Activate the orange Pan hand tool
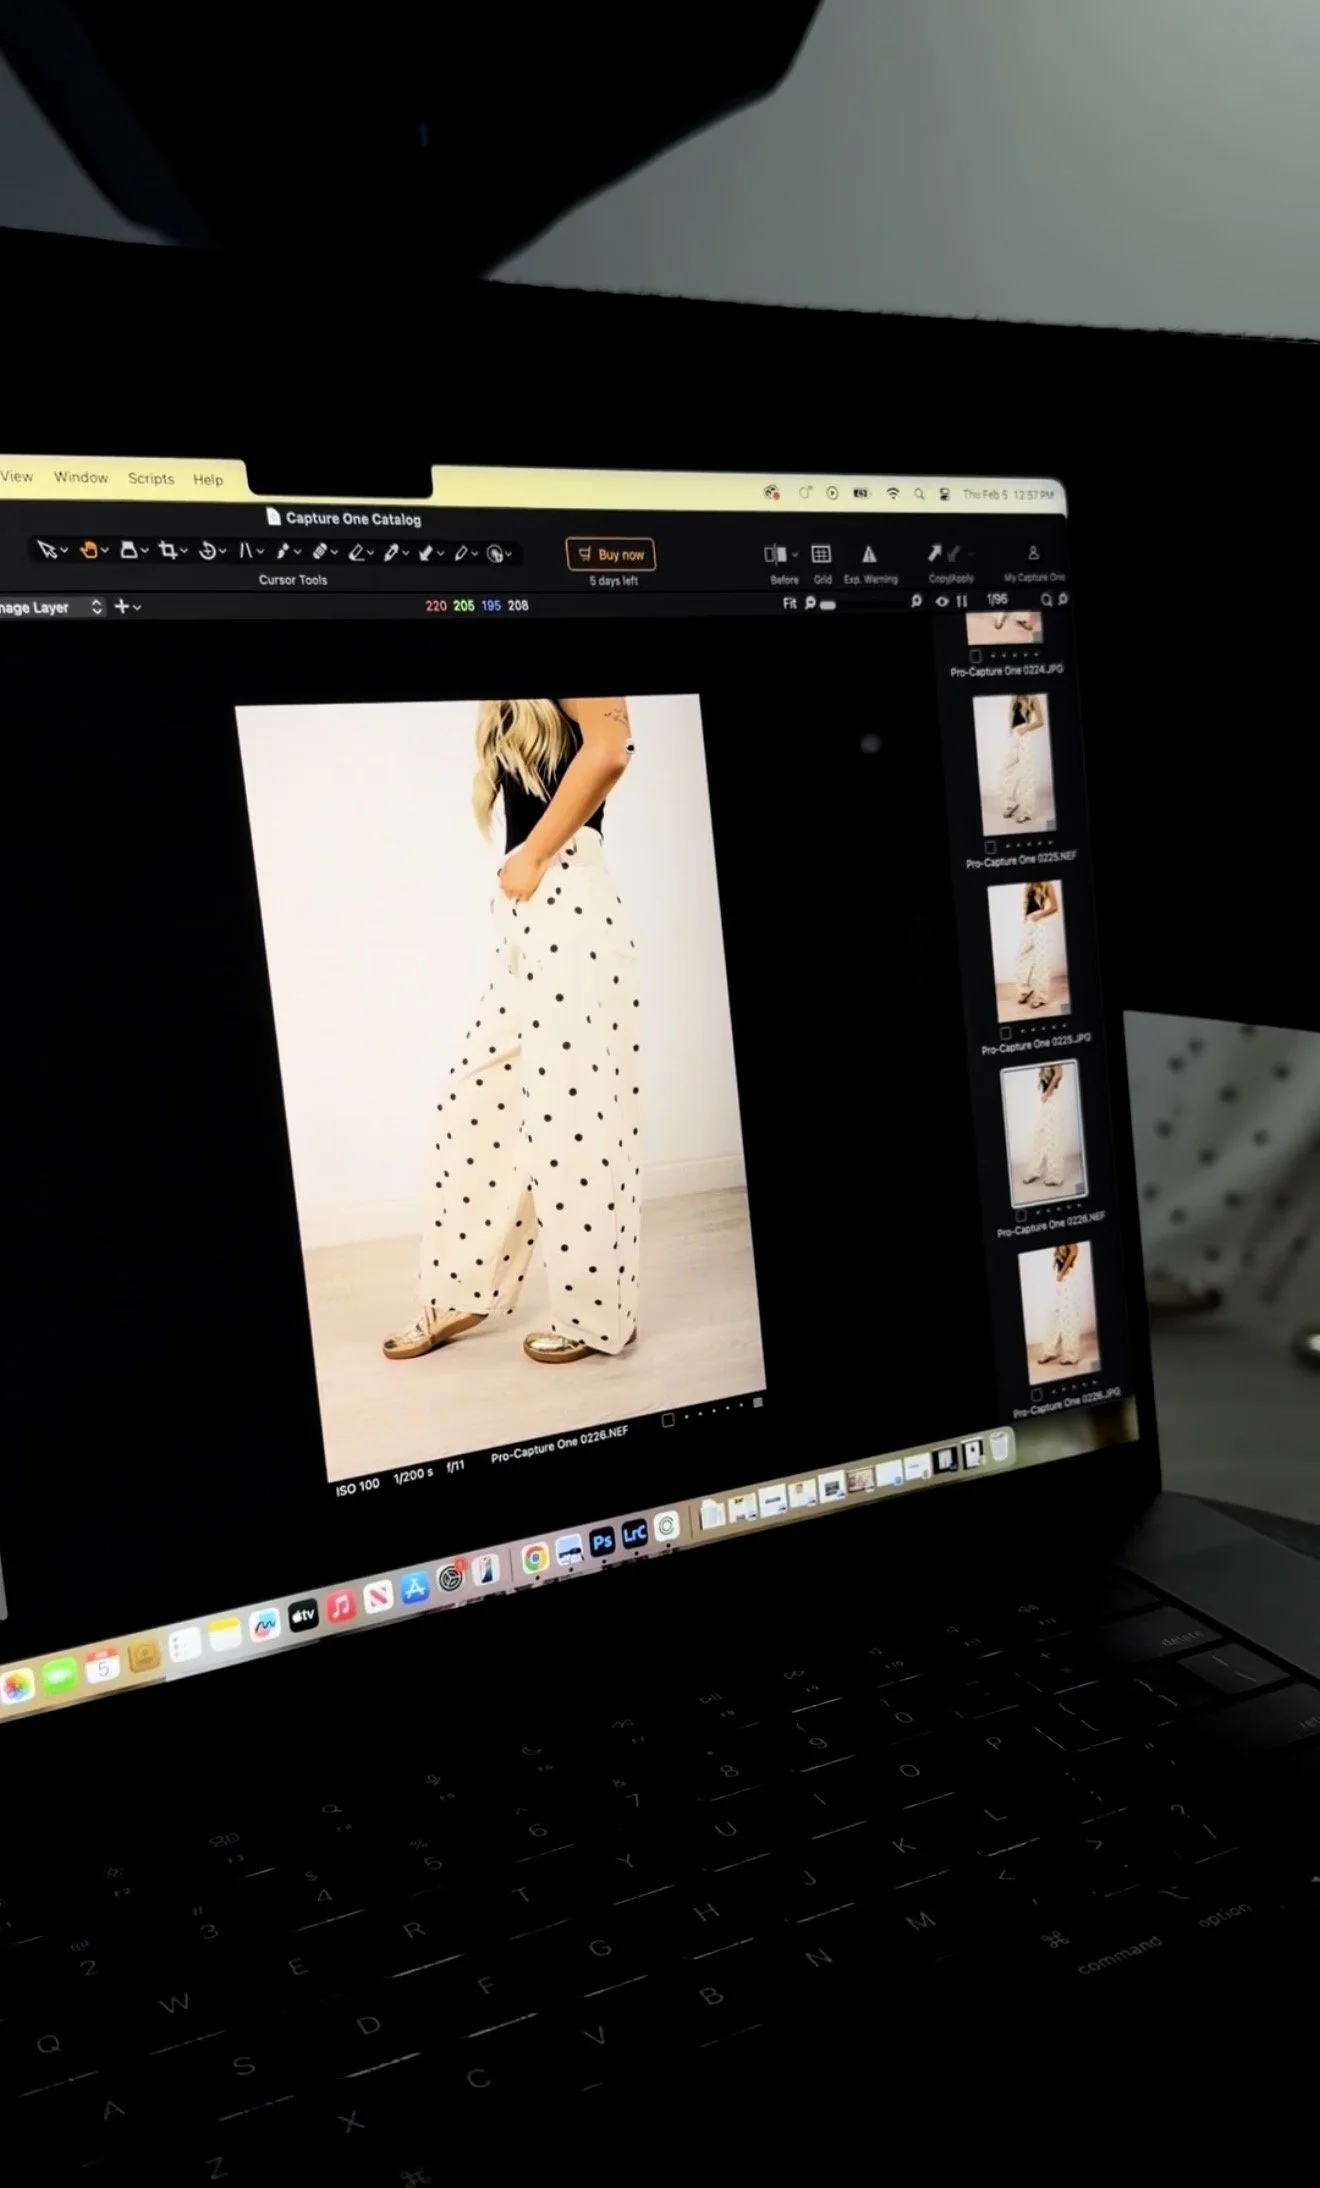Viewport: 1320px width, 2188px height. tap(89, 550)
